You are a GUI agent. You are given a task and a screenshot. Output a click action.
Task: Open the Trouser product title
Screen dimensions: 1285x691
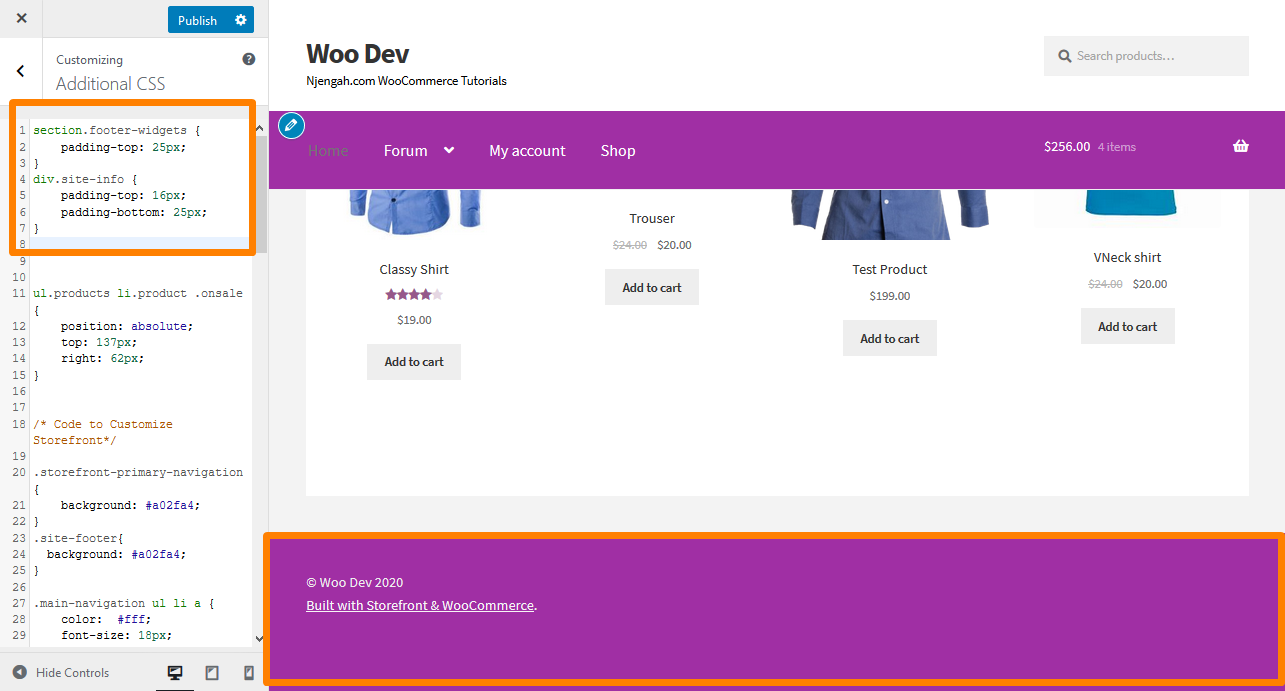(652, 218)
